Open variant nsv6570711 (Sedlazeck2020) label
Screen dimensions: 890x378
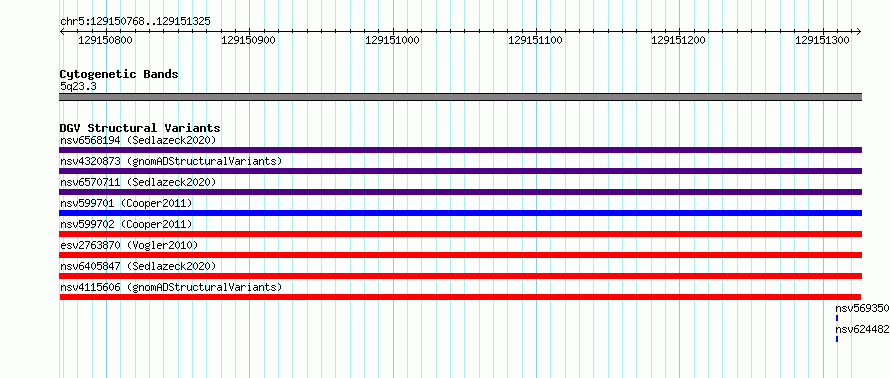pyautogui.click(x=138, y=182)
